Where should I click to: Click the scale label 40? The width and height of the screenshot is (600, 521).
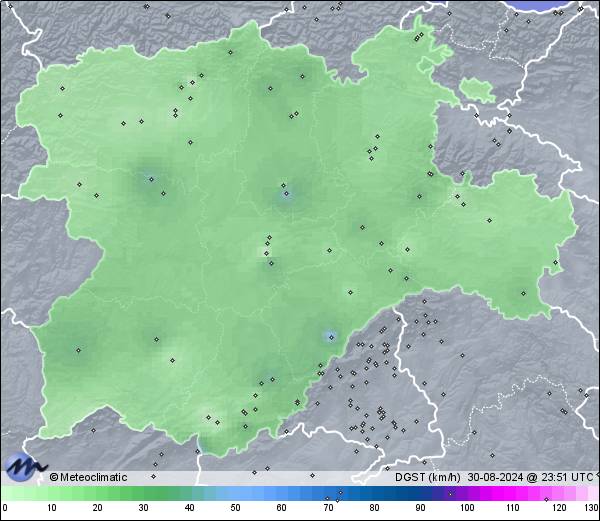[189, 508]
